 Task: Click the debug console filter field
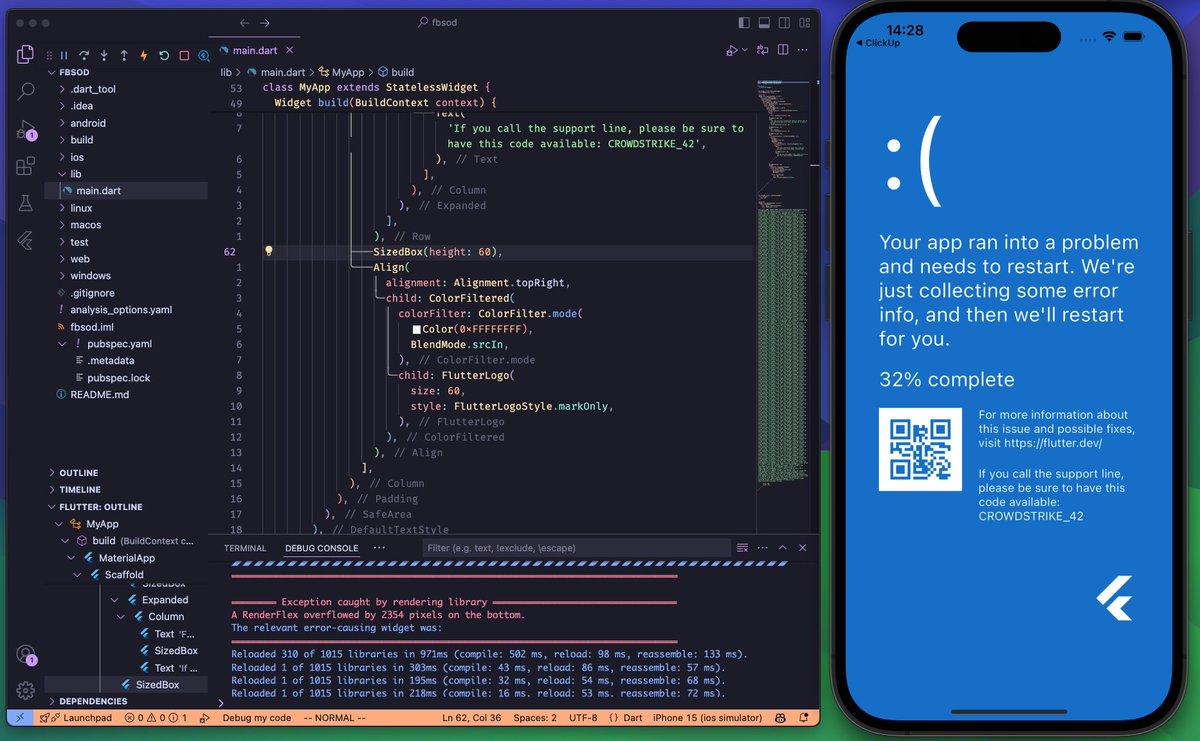click(x=575, y=548)
